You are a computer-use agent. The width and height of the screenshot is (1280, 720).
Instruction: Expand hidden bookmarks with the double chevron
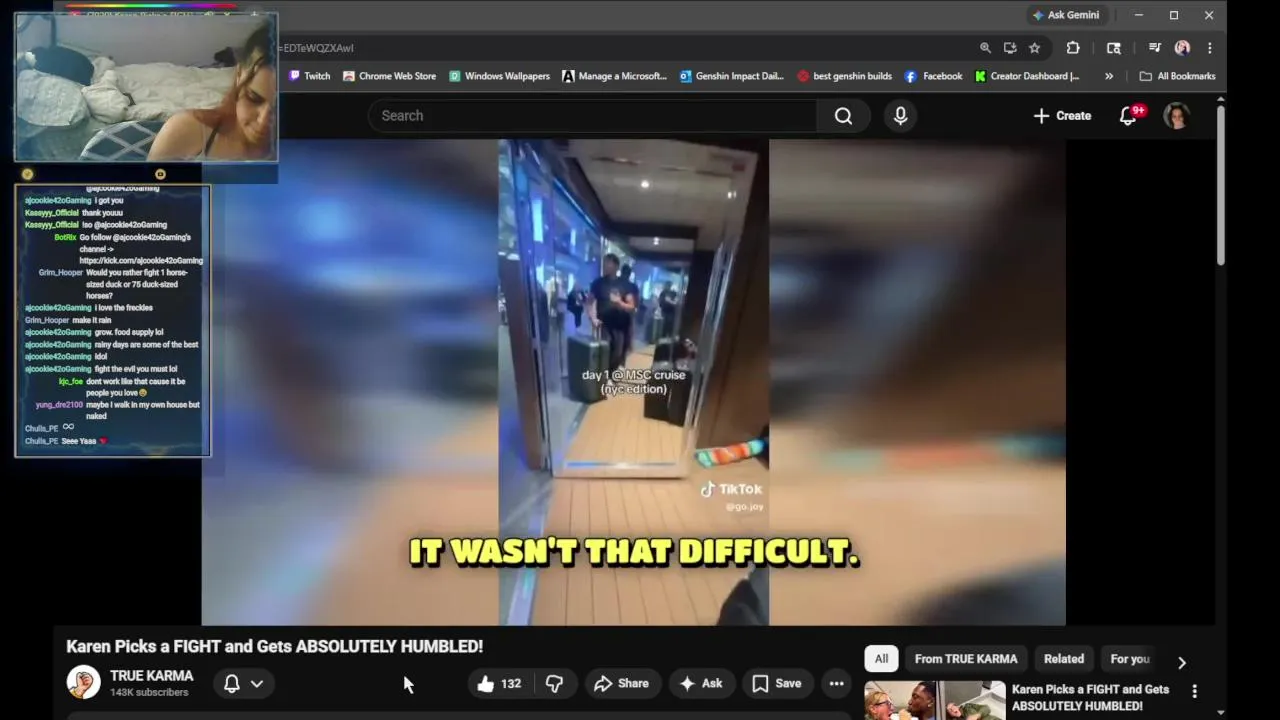point(1108,76)
